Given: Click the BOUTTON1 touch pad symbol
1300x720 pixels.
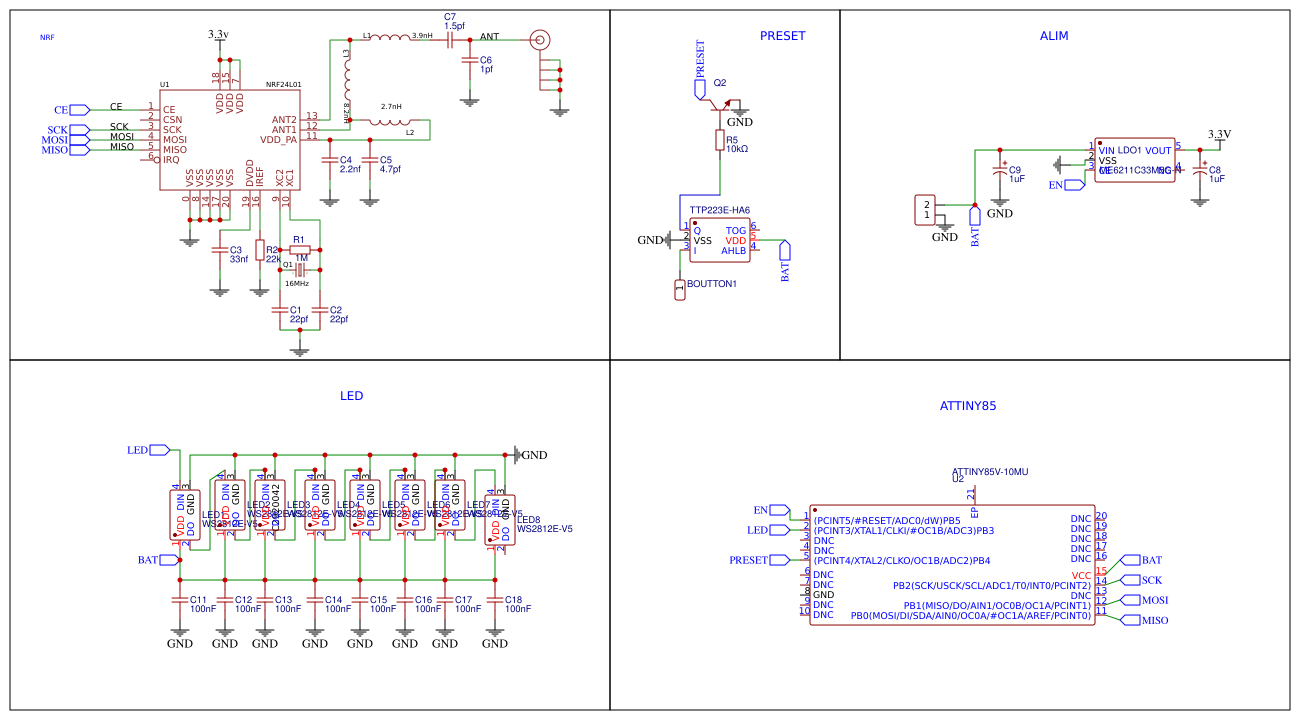Looking at the screenshot, I should coord(680,289).
